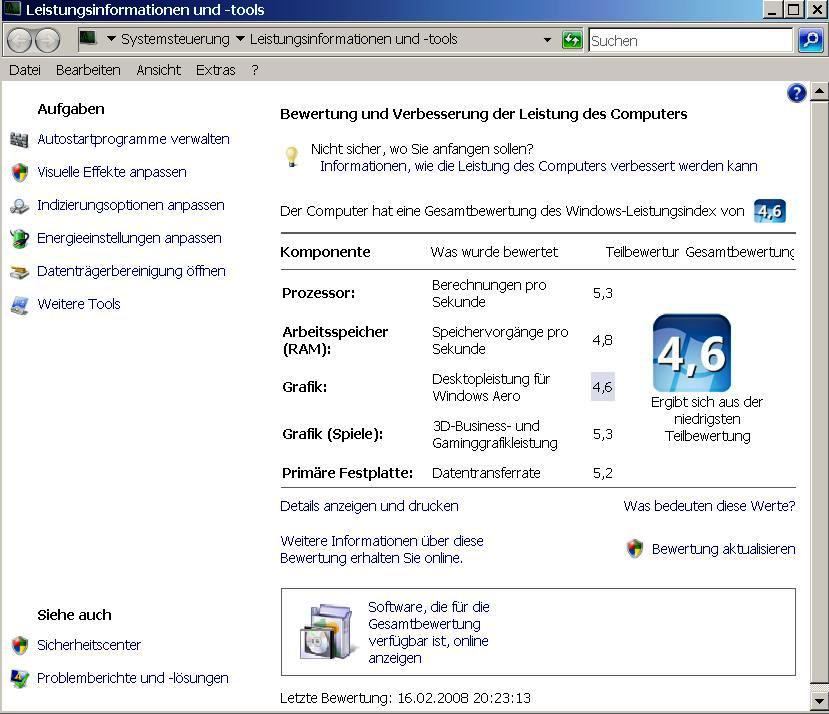Click the Weitere Tools laptop icon
Screen dimensions: 829x714
[x=20, y=305]
